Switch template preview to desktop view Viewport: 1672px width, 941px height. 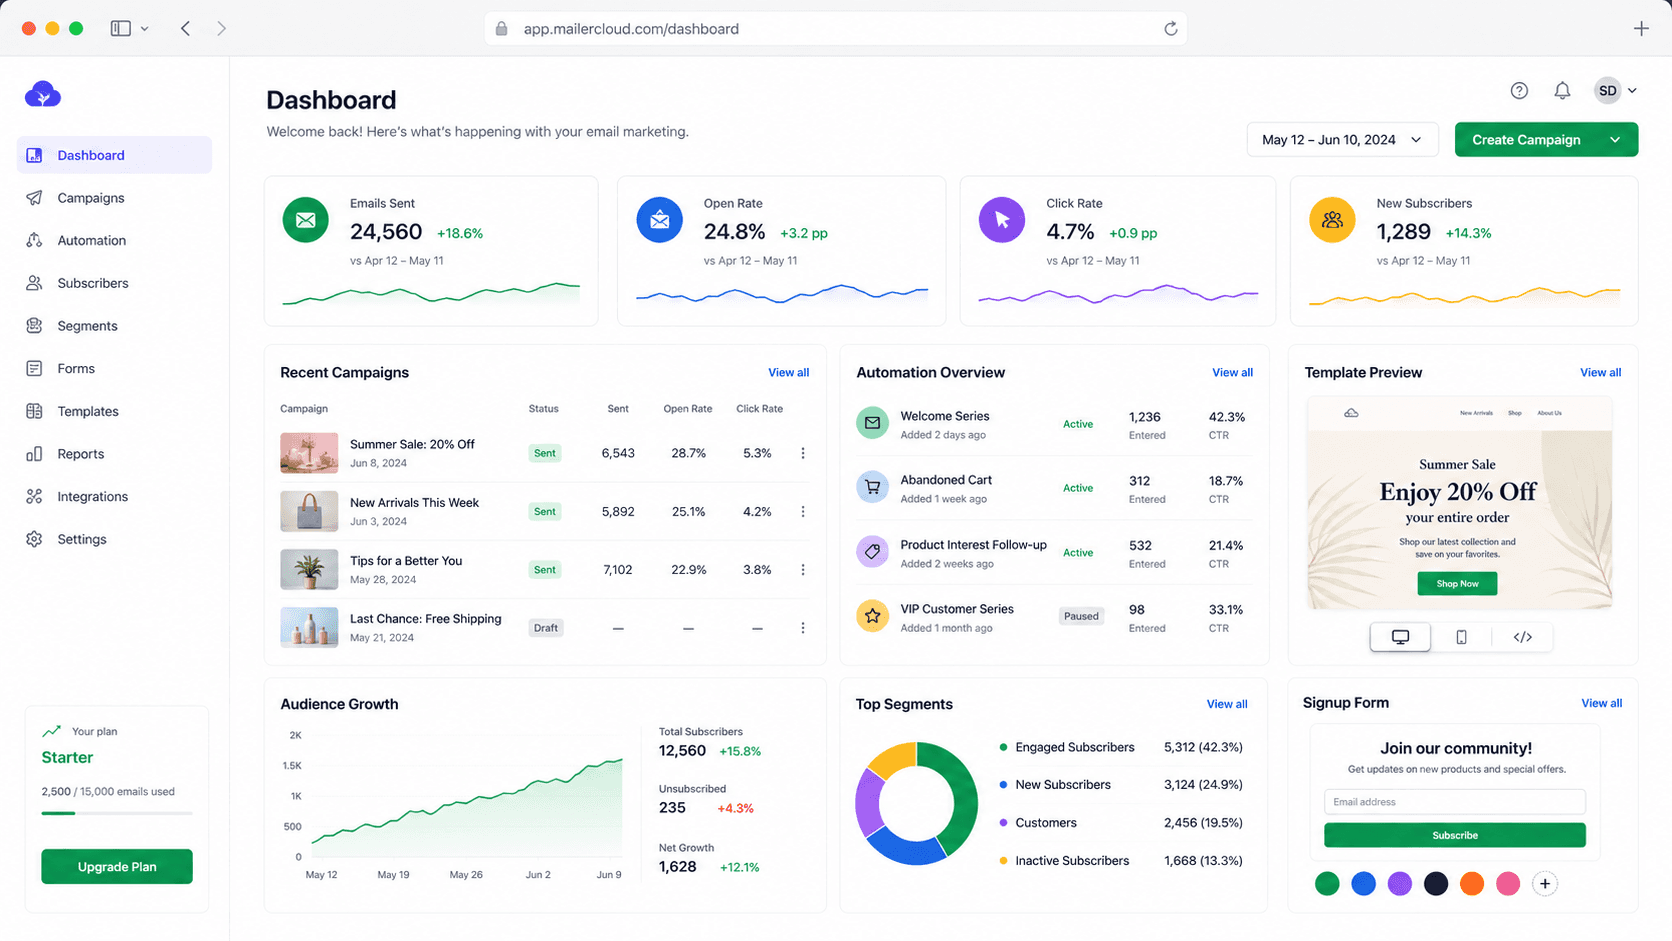[1400, 637]
